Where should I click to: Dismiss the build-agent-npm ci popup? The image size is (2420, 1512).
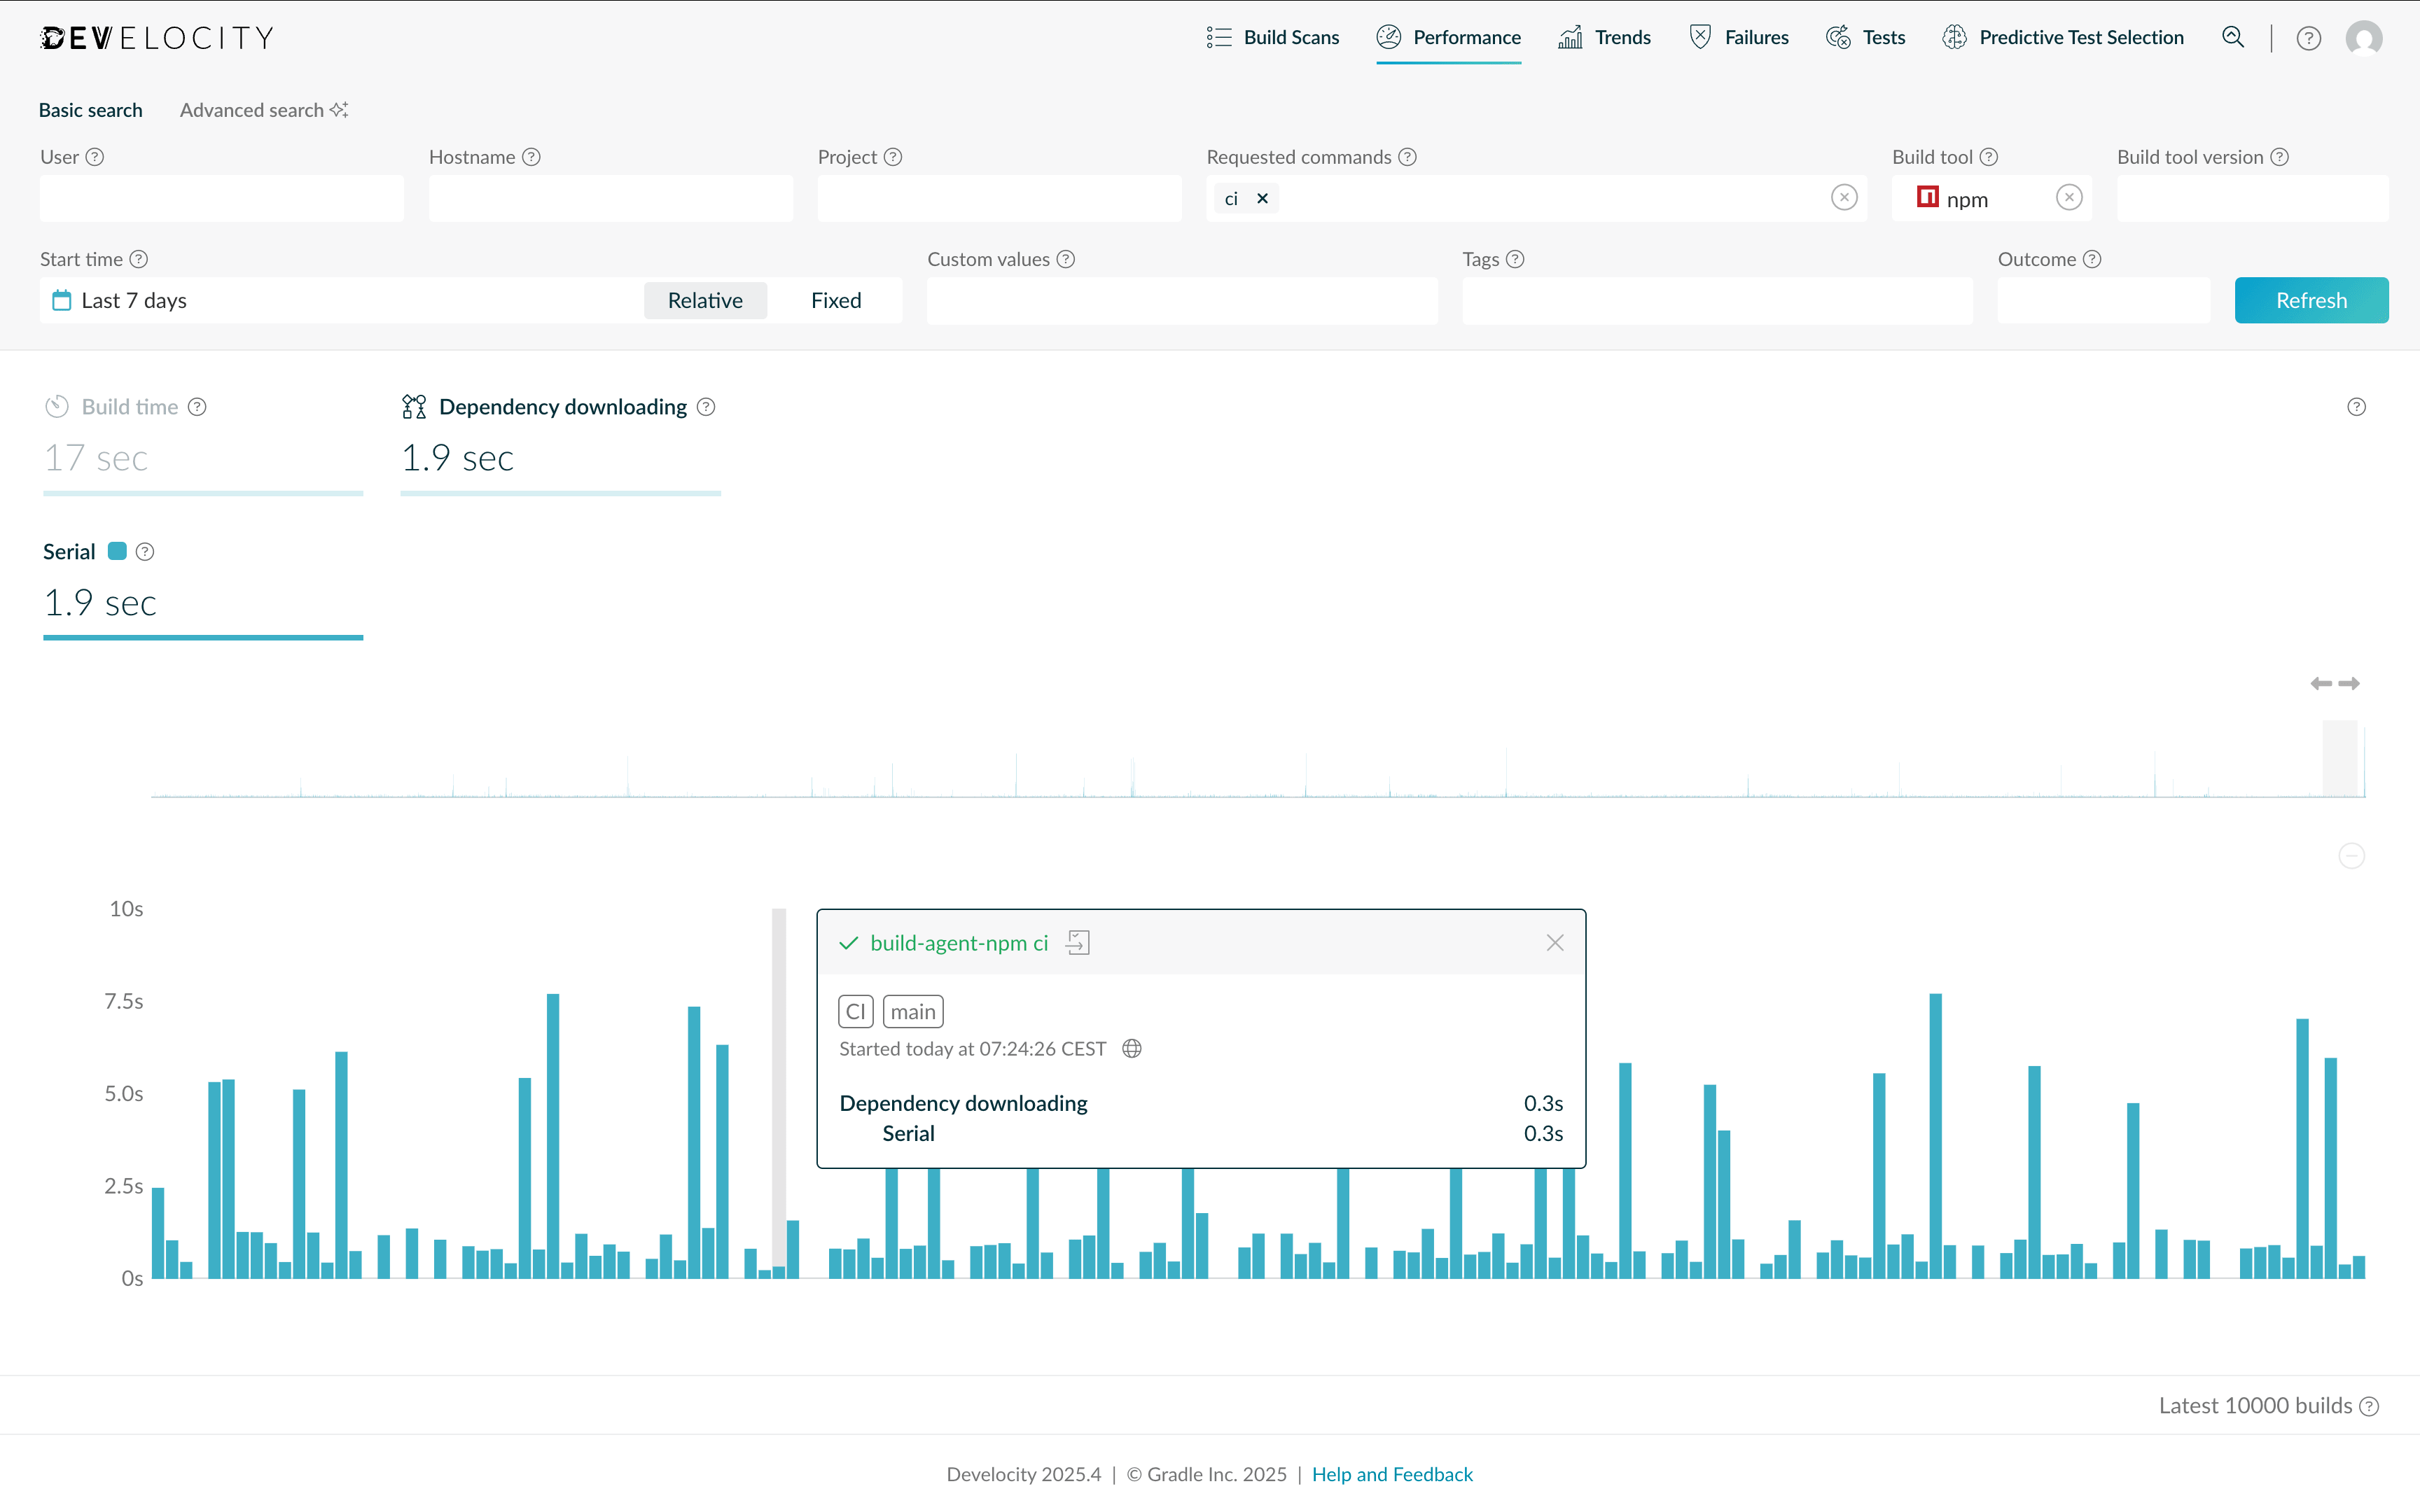pos(1554,942)
